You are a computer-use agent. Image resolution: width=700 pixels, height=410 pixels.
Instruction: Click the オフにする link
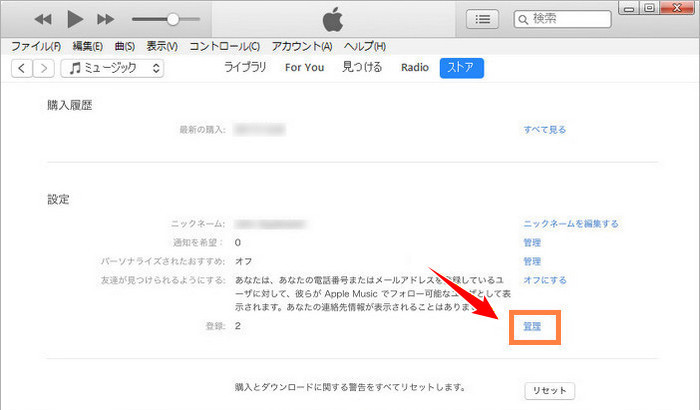tap(545, 280)
